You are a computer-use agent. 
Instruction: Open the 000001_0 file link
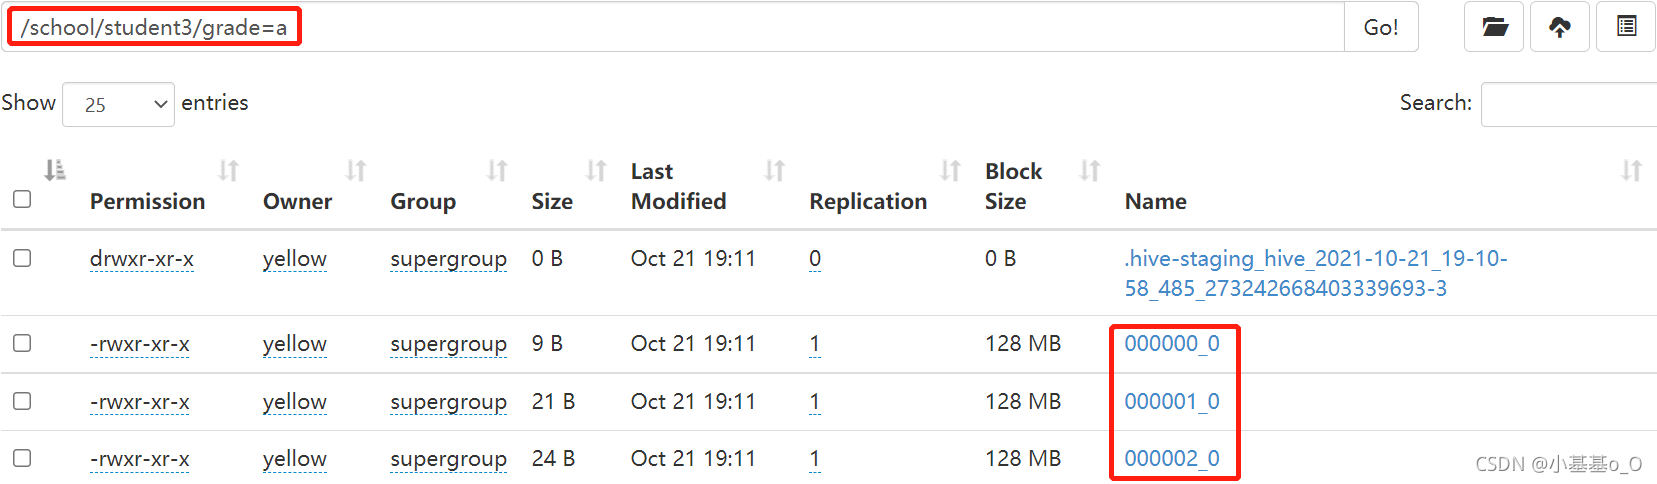pos(1171,401)
